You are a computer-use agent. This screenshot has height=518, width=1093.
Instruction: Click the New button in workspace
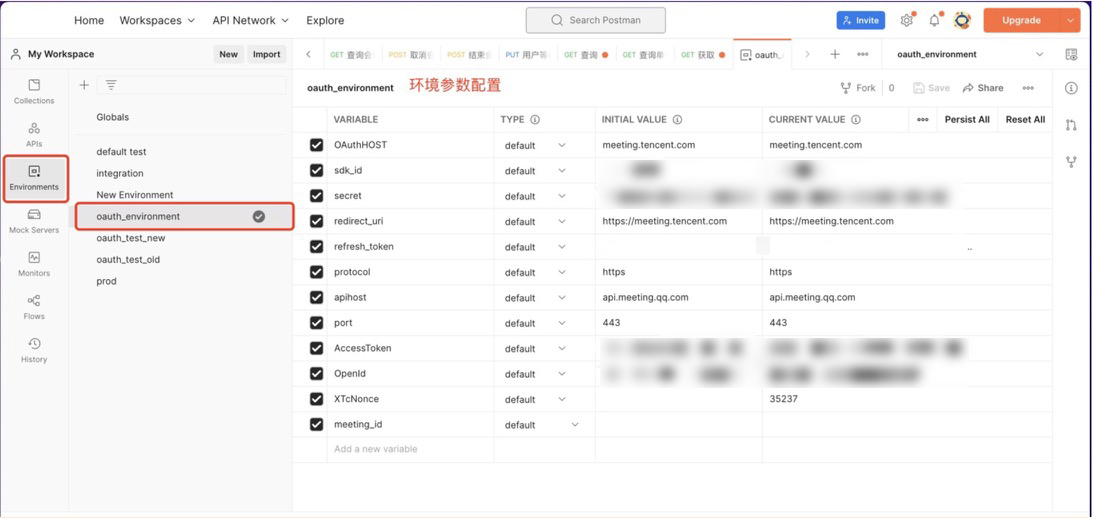(228, 54)
